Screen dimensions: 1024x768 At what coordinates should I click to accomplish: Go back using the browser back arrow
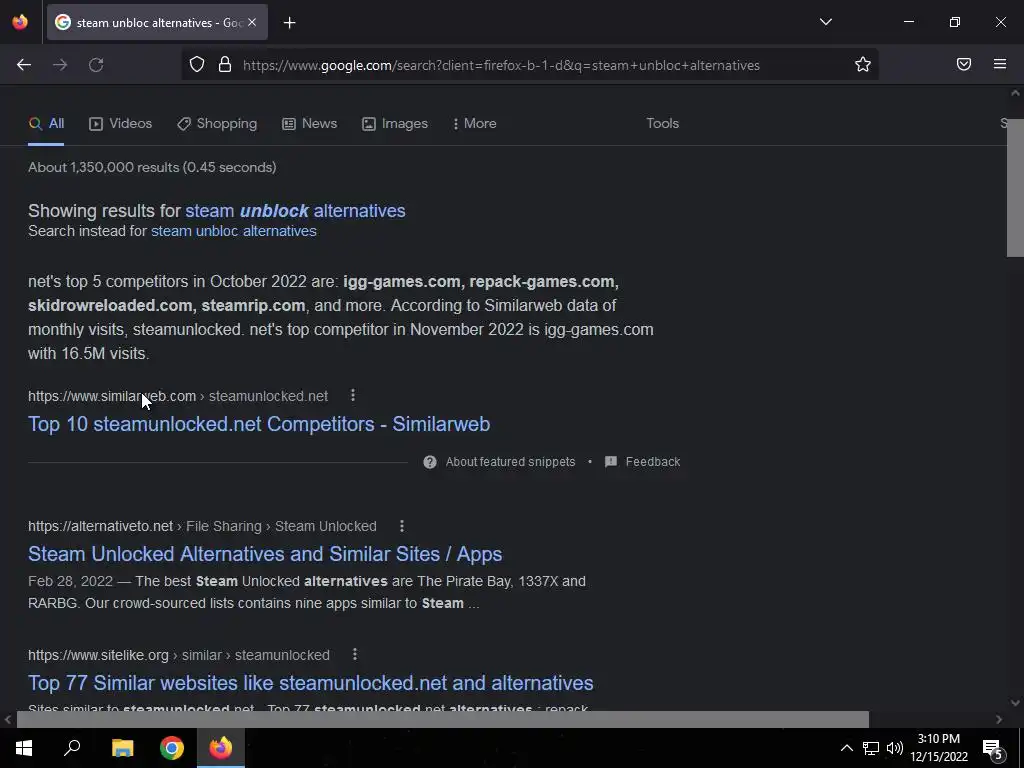tap(24, 65)
